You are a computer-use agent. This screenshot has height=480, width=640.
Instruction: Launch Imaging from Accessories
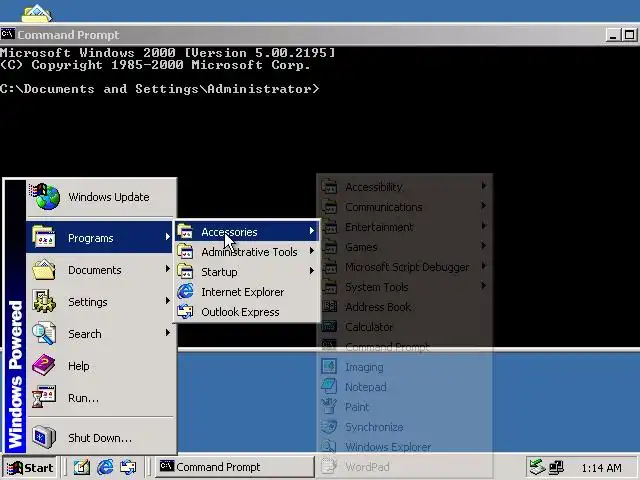[x=404, y=367]
